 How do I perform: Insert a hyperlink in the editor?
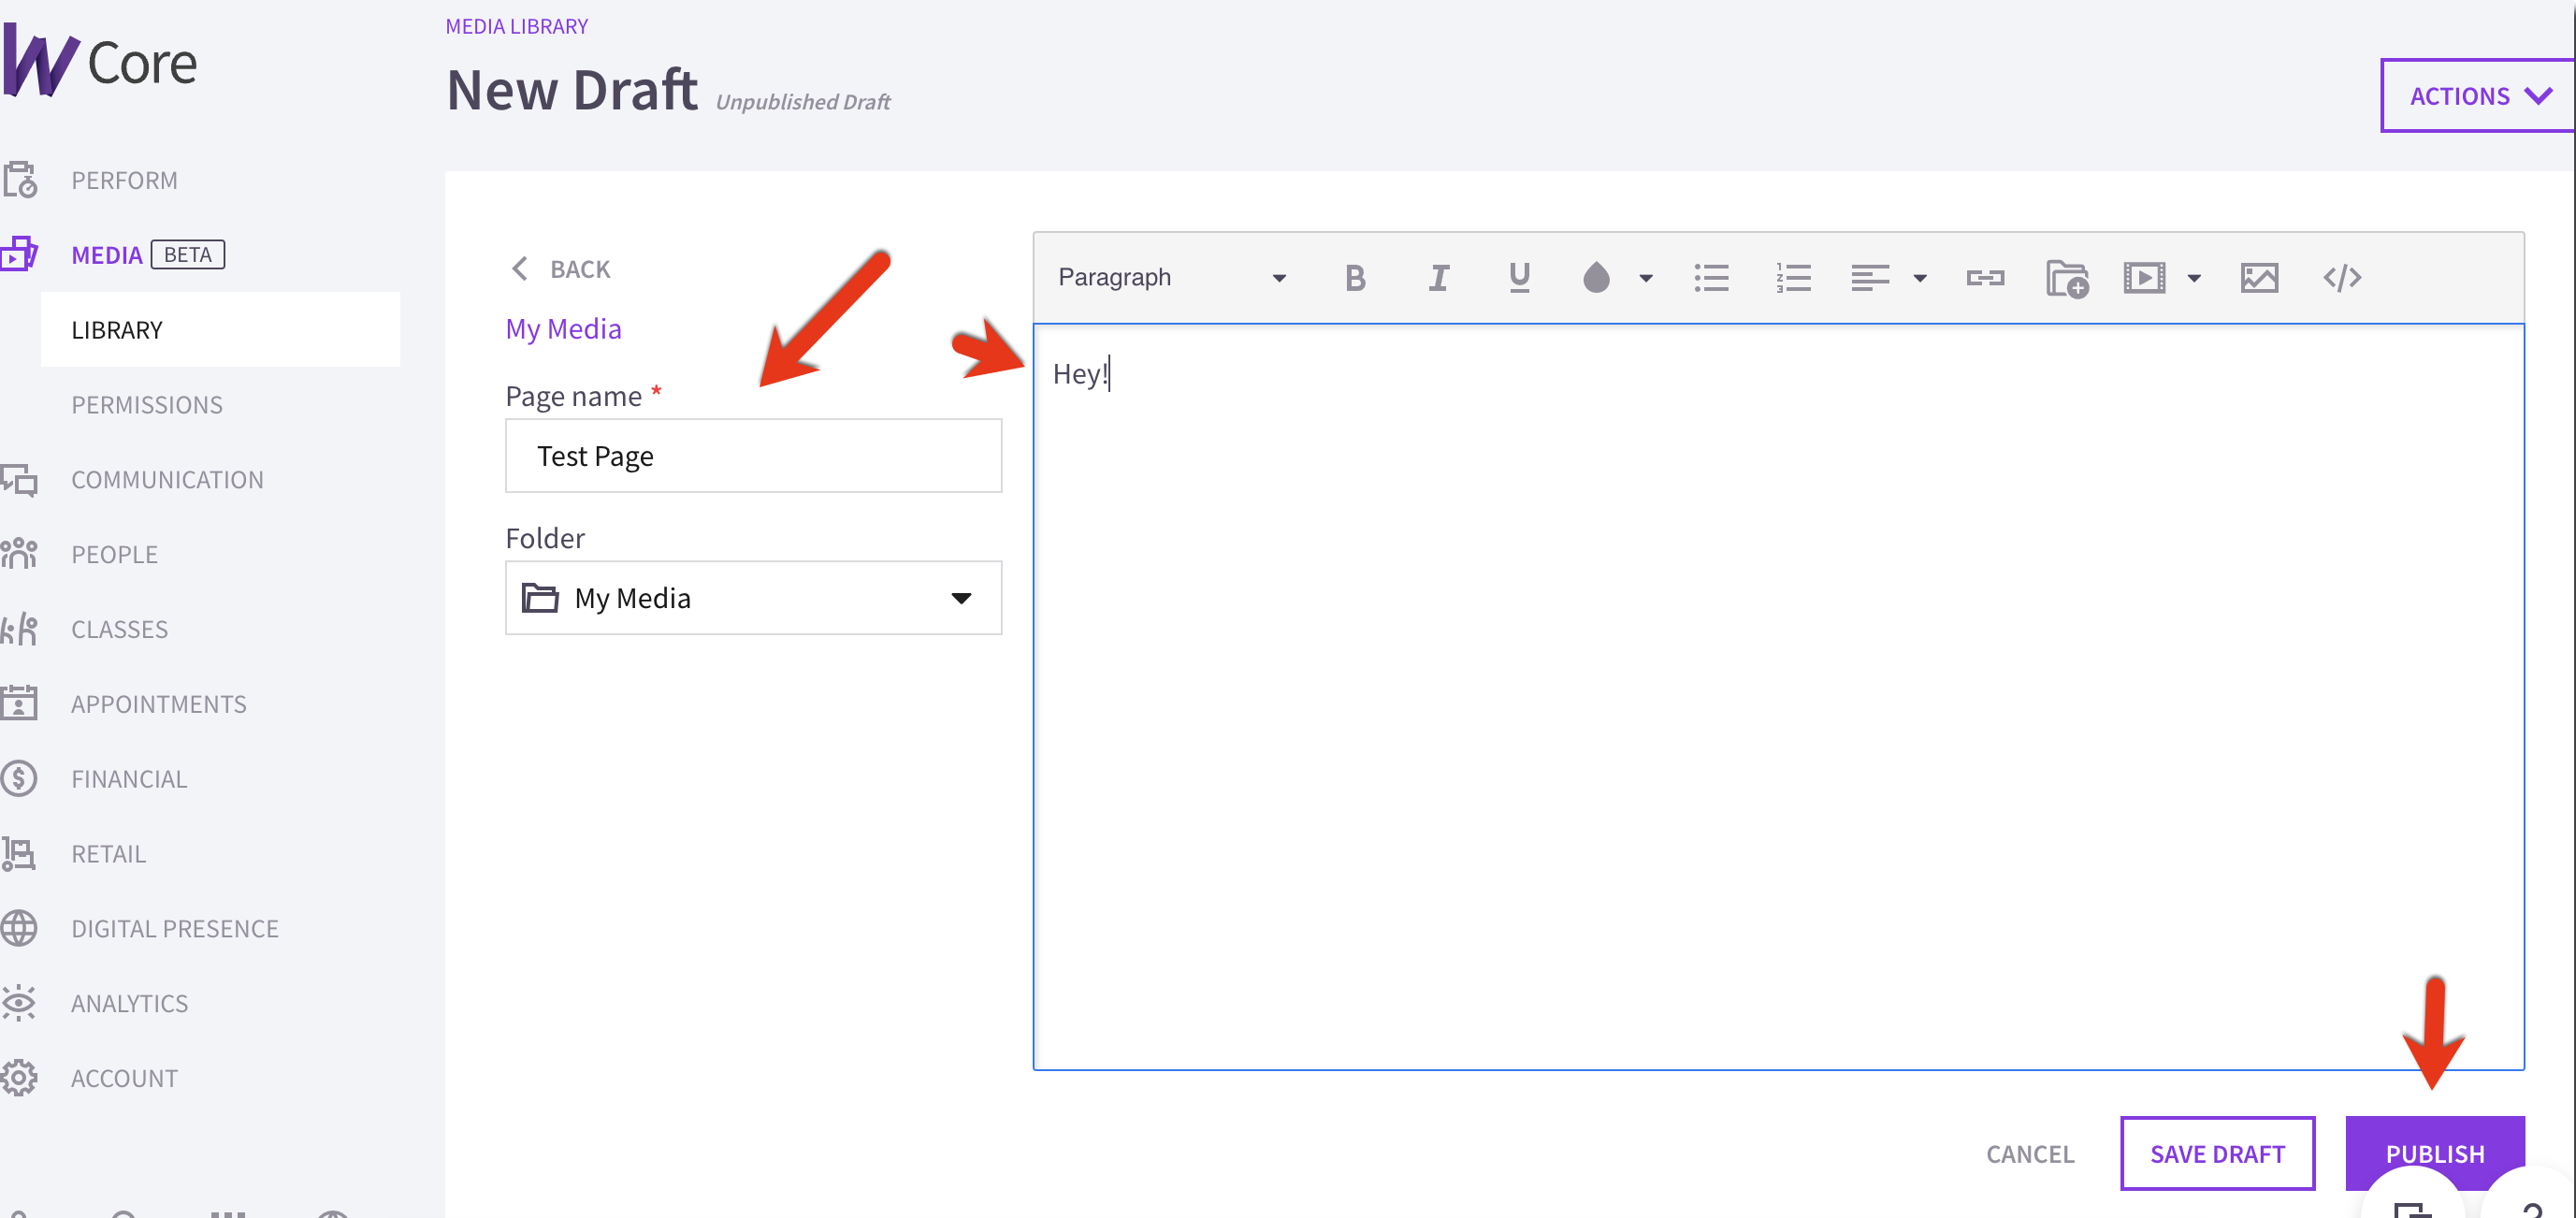coord(1986,277)
